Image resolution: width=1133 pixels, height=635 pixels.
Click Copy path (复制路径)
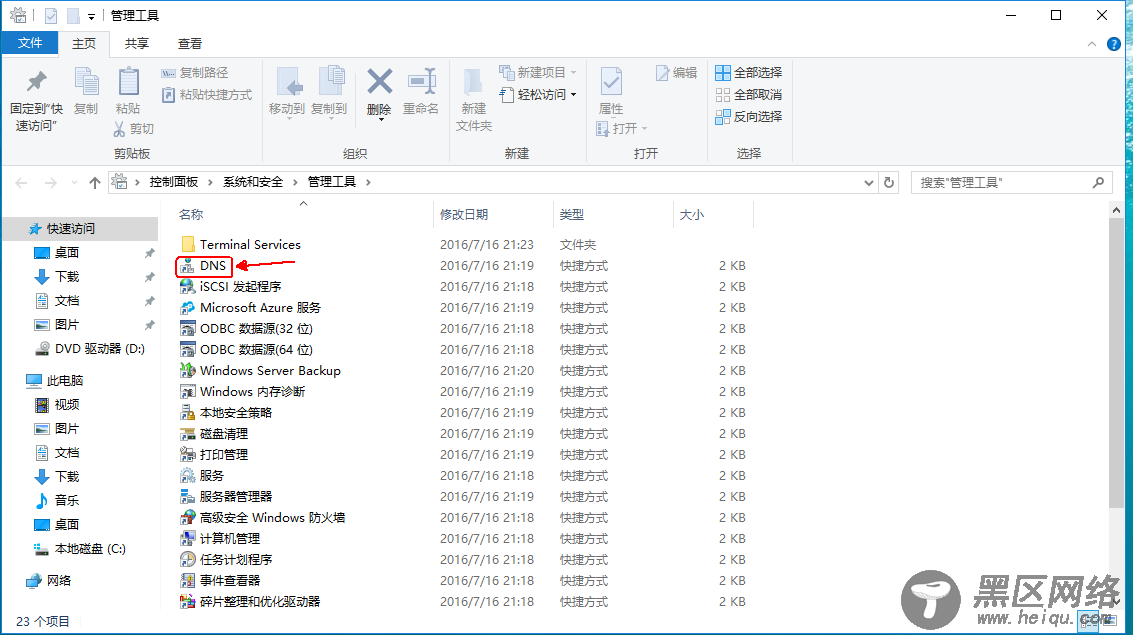click(x=194, y=73)
